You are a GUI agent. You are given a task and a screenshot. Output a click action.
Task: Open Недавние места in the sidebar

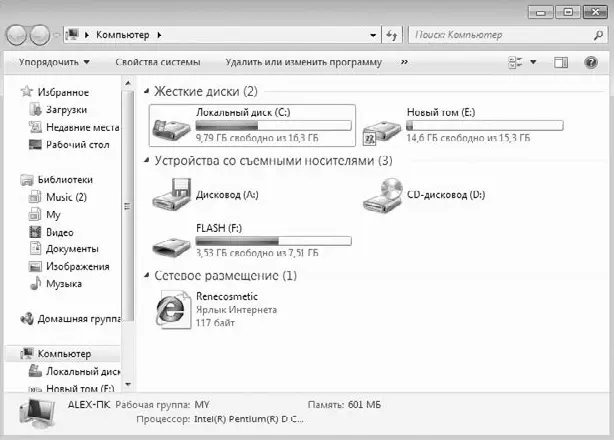pyautogui.click(x=82, y=127)
